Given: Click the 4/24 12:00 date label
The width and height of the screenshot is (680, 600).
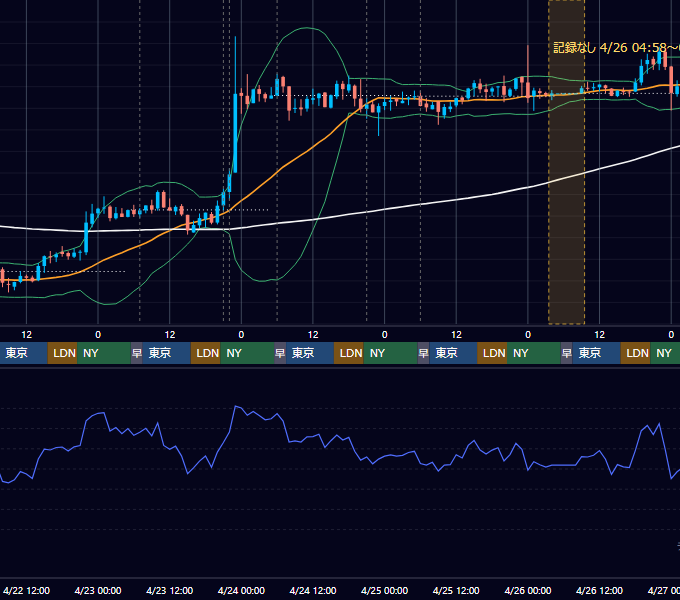Looking at the screenshot, I should tap(313, 590).
